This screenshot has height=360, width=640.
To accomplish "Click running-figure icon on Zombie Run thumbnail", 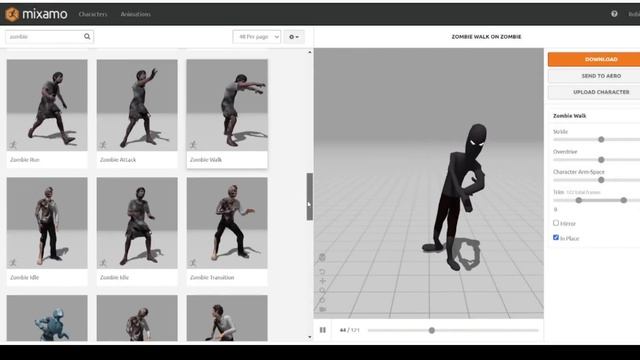I will pyautogui.click(x=13, y=144).
